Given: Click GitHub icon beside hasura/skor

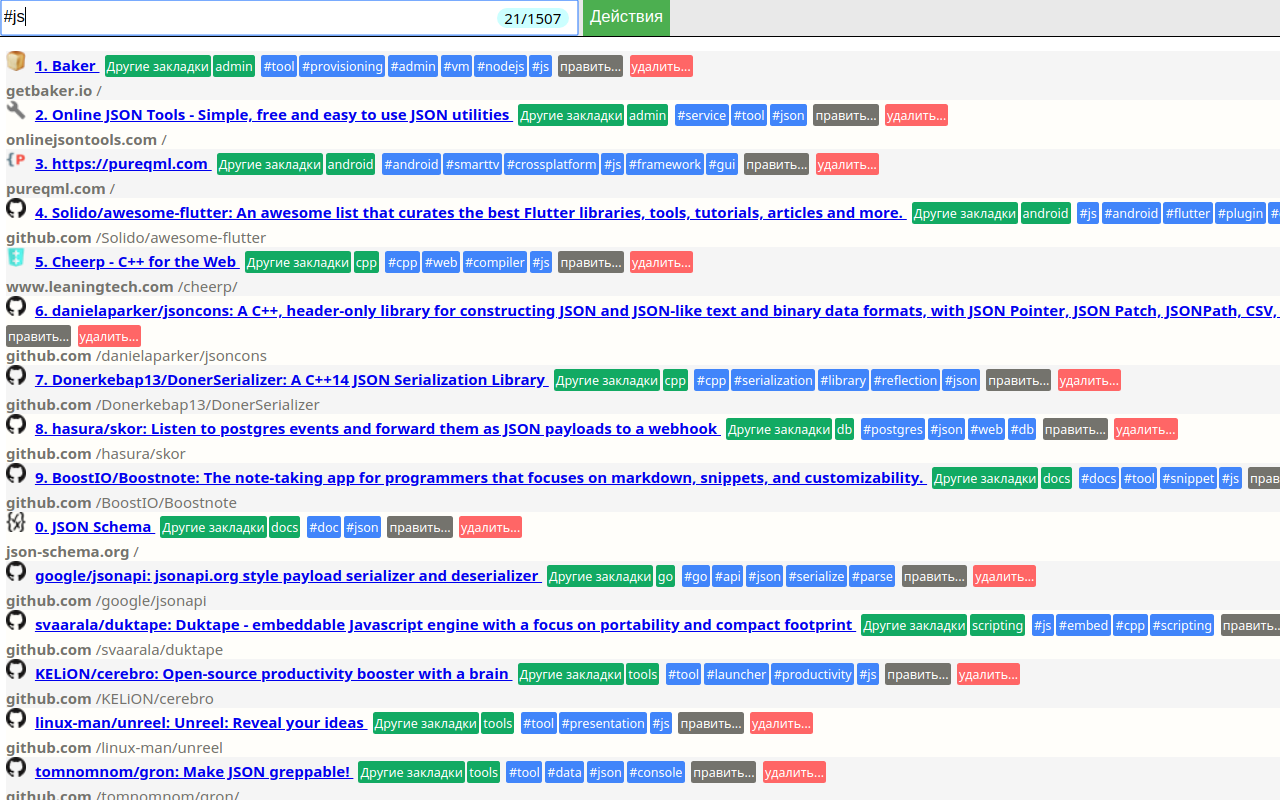Looking at the screenshot, I should coord(16,424).
